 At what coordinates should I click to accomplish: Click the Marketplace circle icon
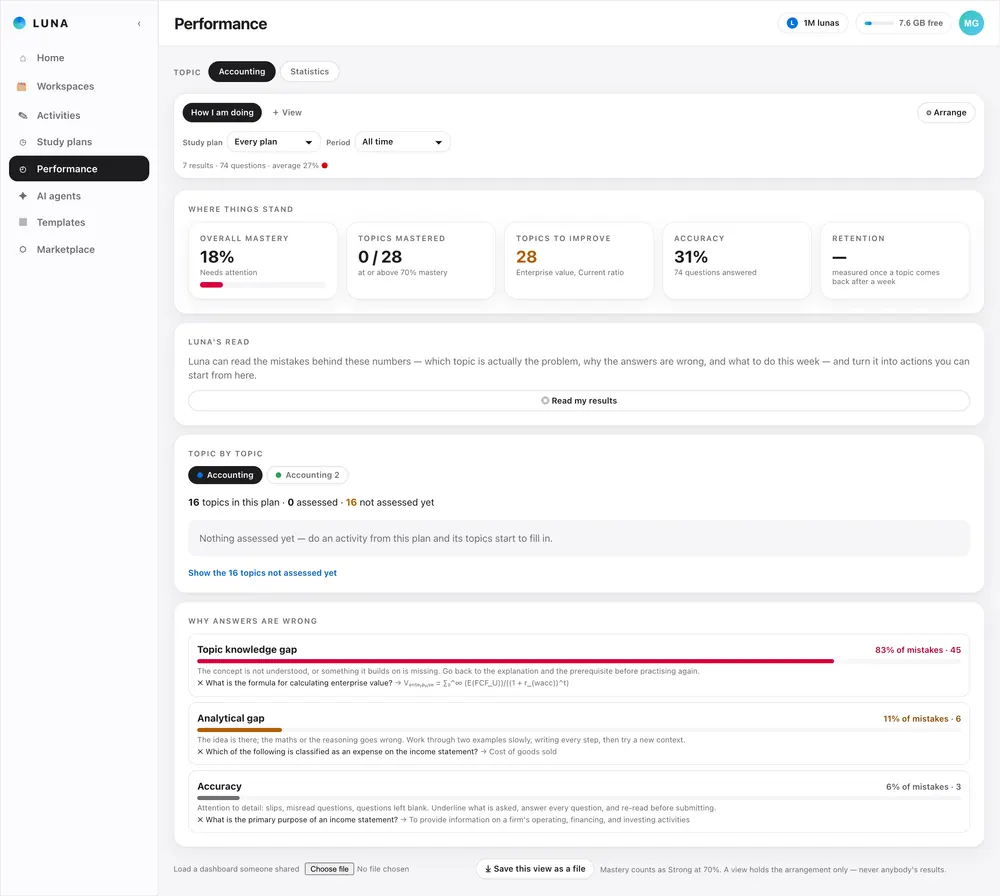point(23,249)
